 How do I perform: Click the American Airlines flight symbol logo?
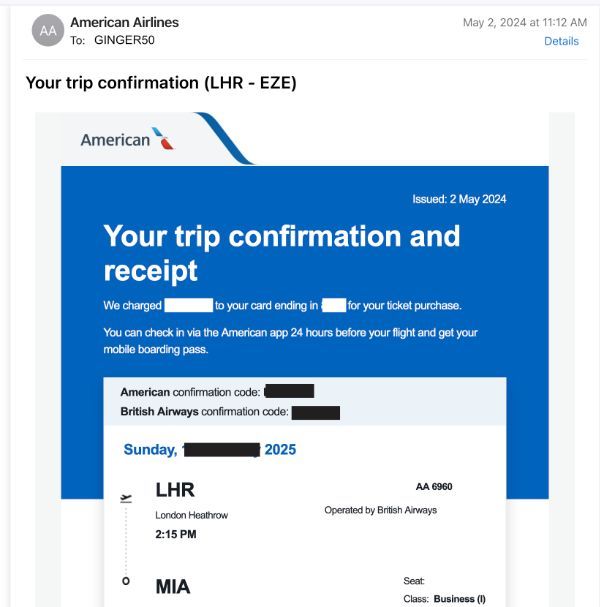click(163, 138)
